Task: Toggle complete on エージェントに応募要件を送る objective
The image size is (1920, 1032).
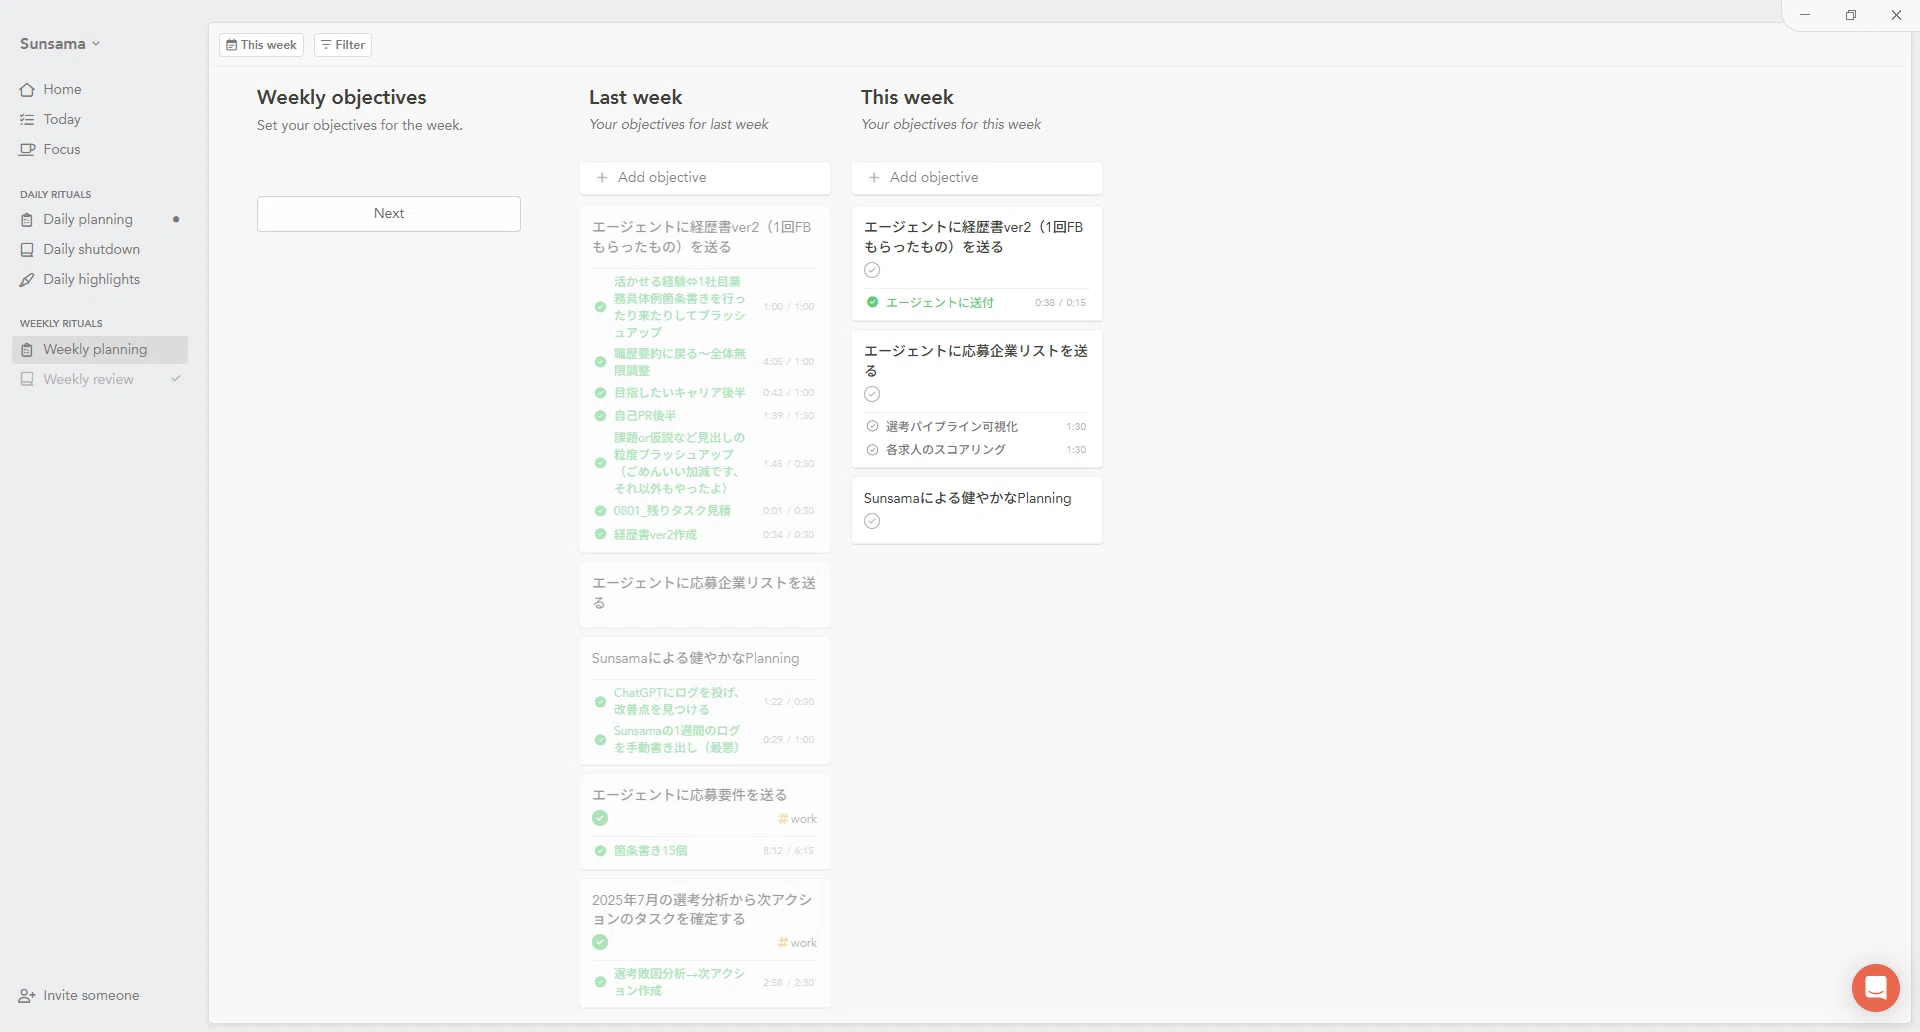Action: (x=600, y=818)
